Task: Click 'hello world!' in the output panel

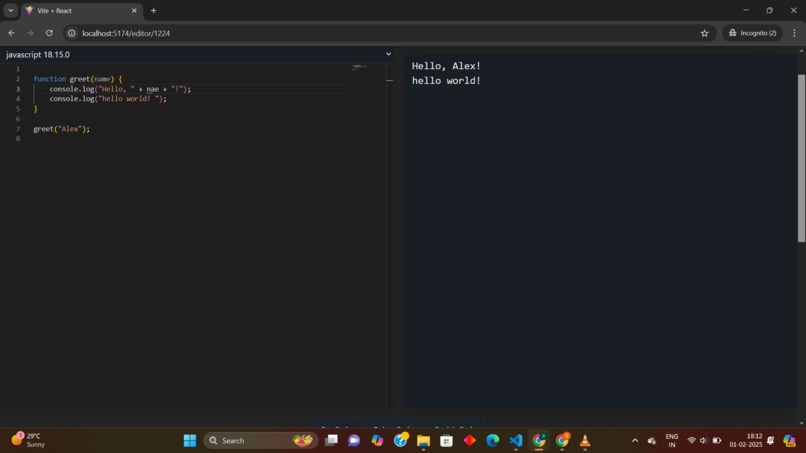Action: coord(446,81)
